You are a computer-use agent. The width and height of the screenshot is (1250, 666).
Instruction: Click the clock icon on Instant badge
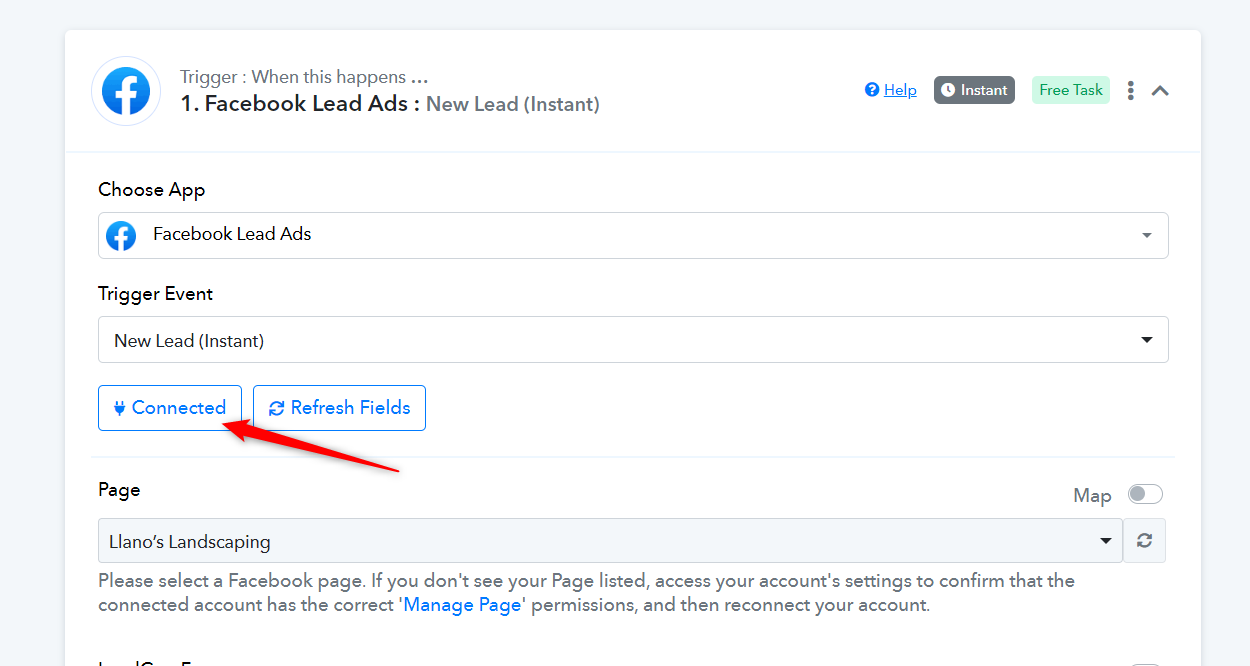(x=948, y=90)
